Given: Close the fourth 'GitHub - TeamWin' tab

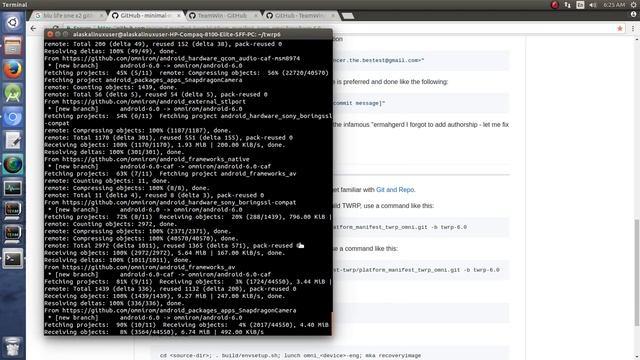Looking at the screenshot, I should tap(333, 16).
